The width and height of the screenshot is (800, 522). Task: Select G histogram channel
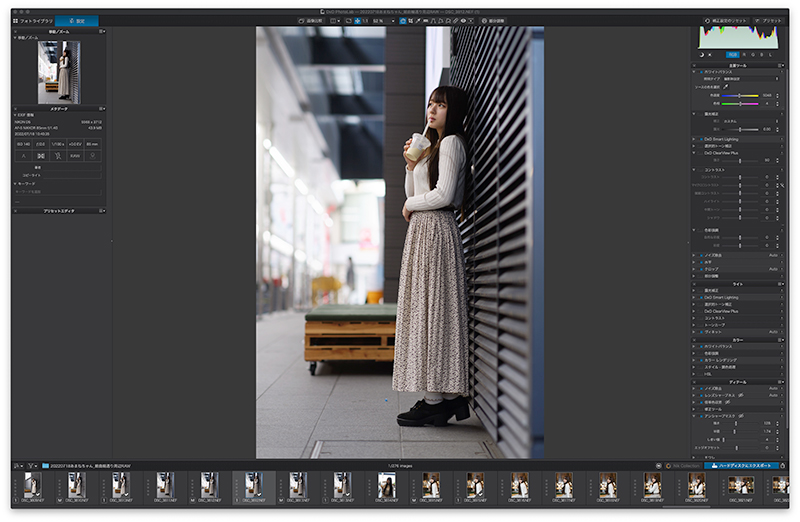point(753,55)
